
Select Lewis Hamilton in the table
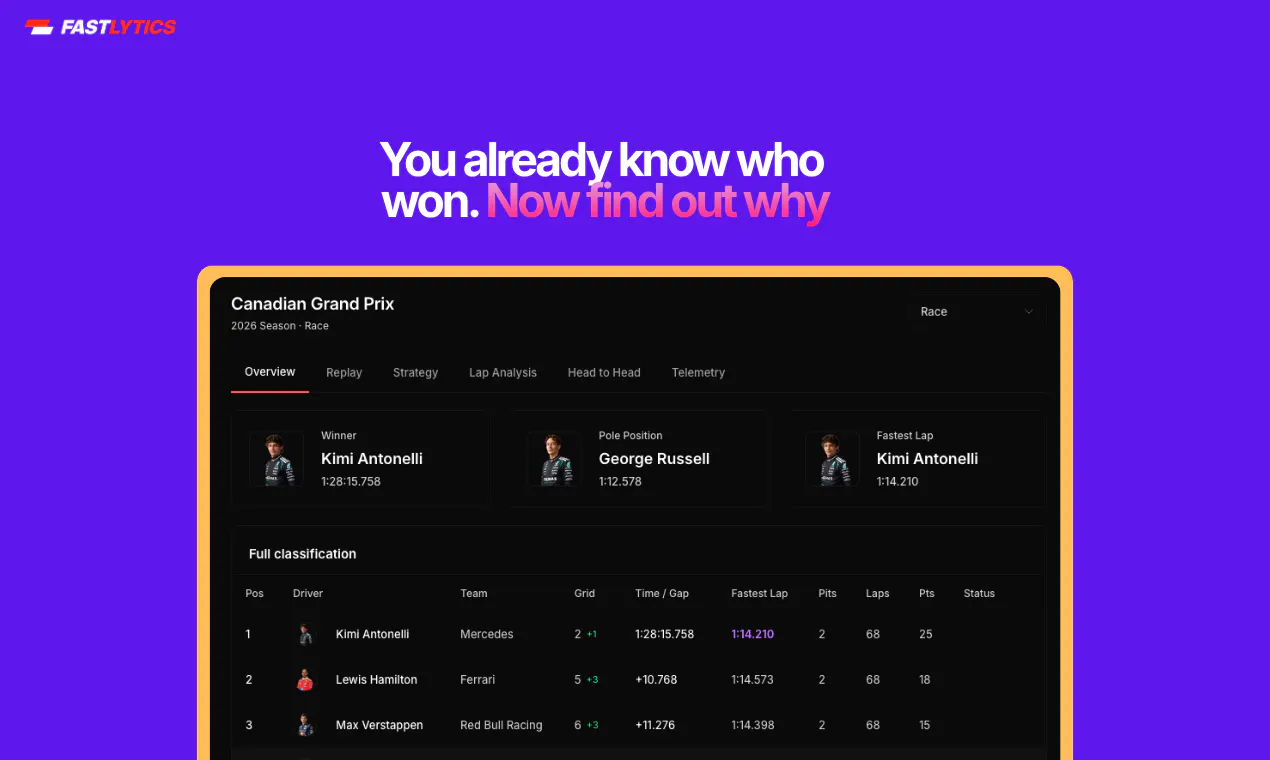[x=377, y=680]
